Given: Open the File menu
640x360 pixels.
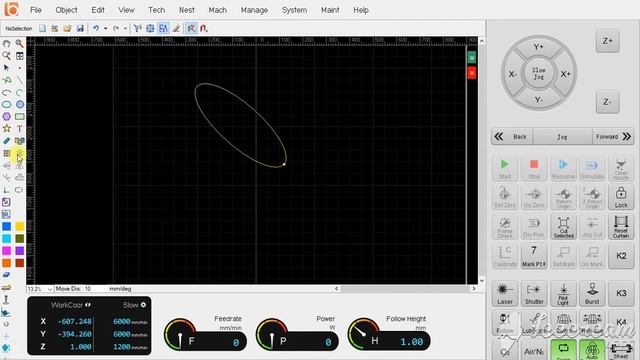Looking at the screenshot, I should (x=36, y=10).
